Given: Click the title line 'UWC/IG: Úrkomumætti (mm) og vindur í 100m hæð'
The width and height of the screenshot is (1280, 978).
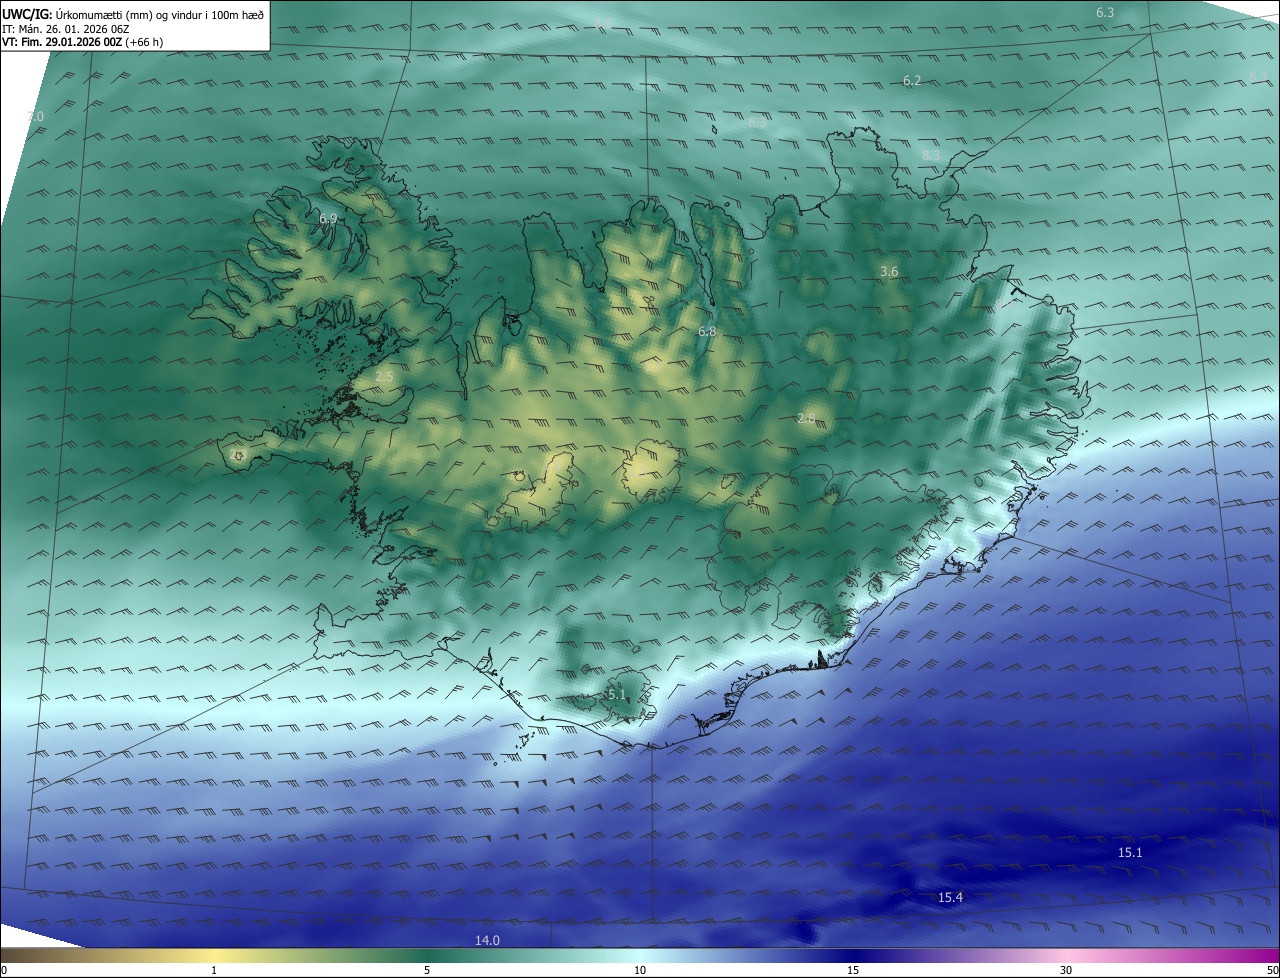Looking at the screenshot, I should [133, 14].
